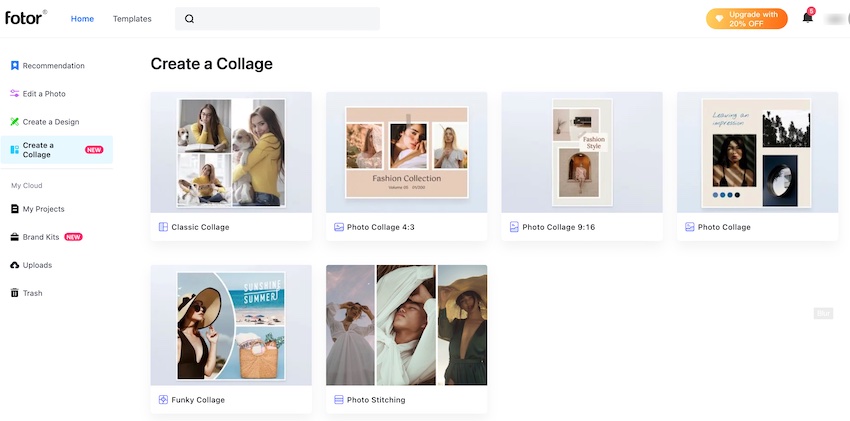Click the Brand Kits briefcase icon

tap(15, 237)
